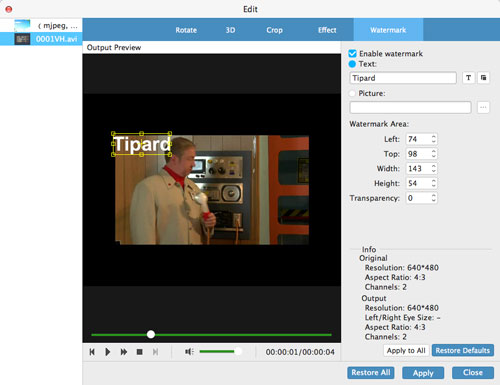Click the Width value field showing 143
Screen dimensions: 500x385
(x=418, y=168)
